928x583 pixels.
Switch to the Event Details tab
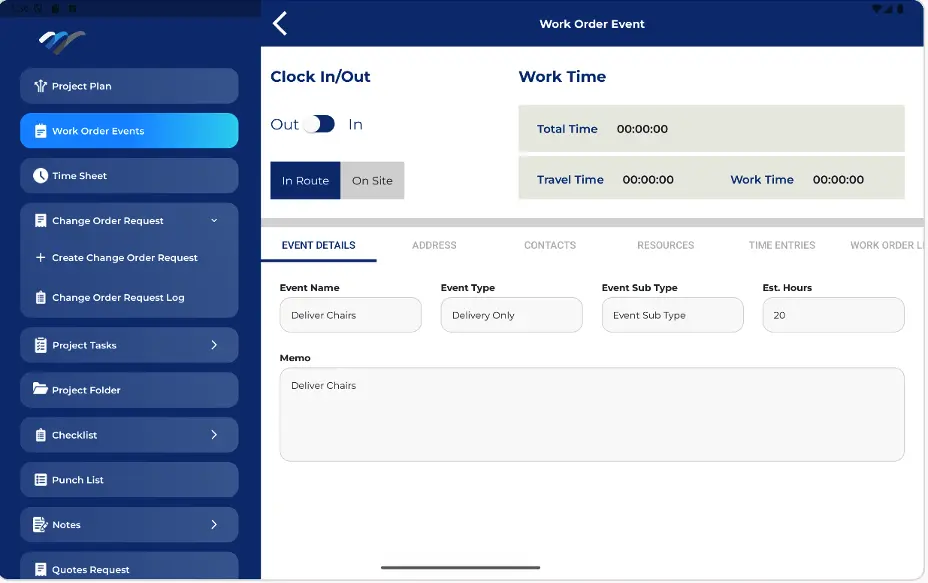tap(318, 245)
